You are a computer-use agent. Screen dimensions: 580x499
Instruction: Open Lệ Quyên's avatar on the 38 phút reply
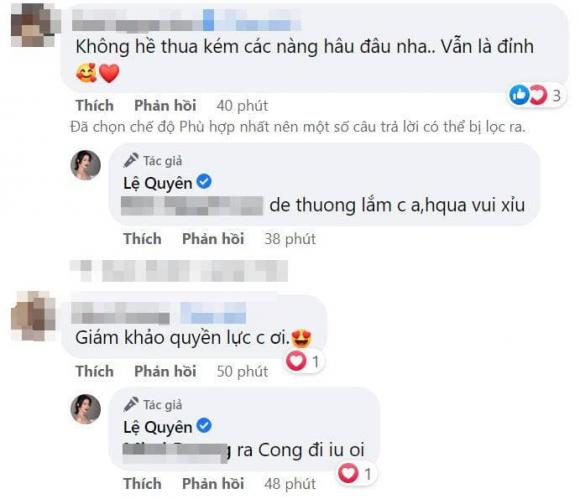click(x=85, y=165)
